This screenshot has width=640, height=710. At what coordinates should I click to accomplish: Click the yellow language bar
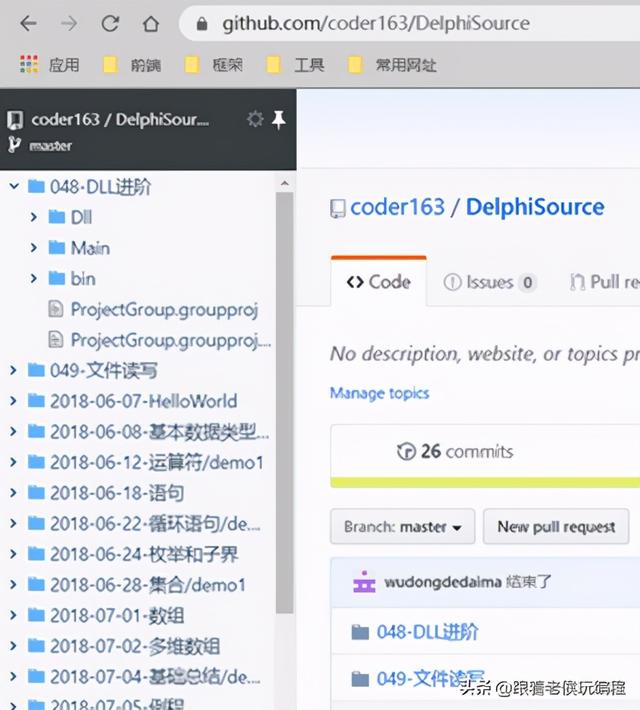[485, 482]
